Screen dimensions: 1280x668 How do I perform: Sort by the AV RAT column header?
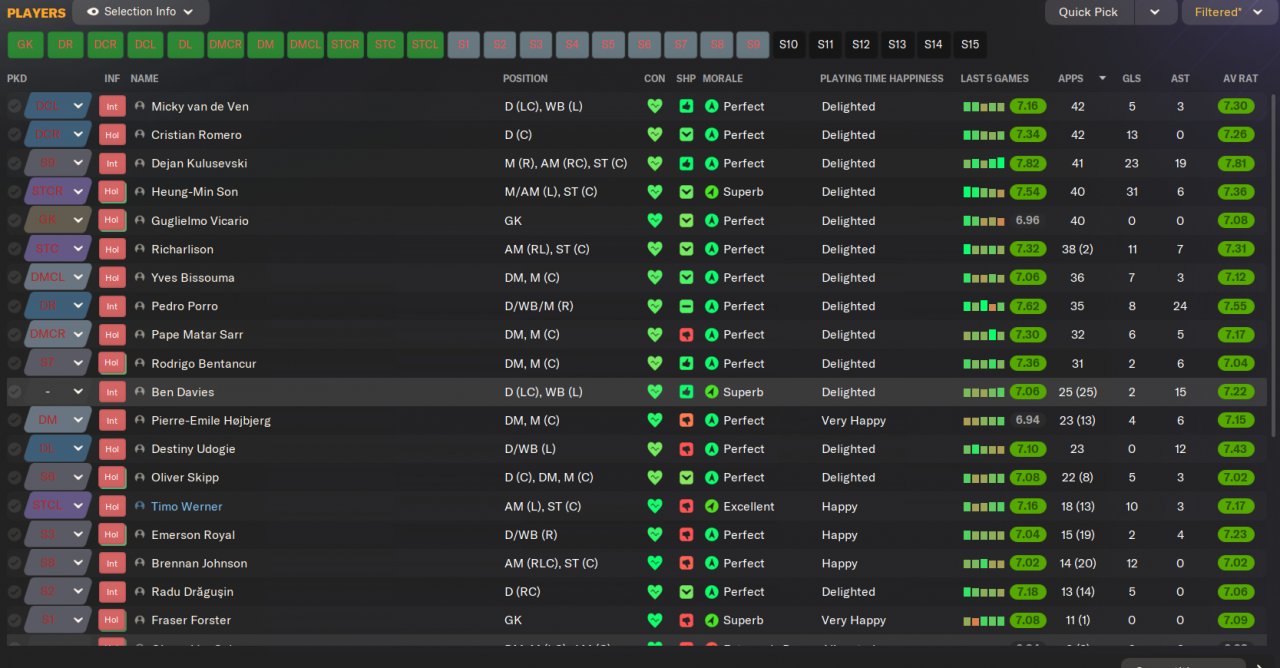point(1238,78)
